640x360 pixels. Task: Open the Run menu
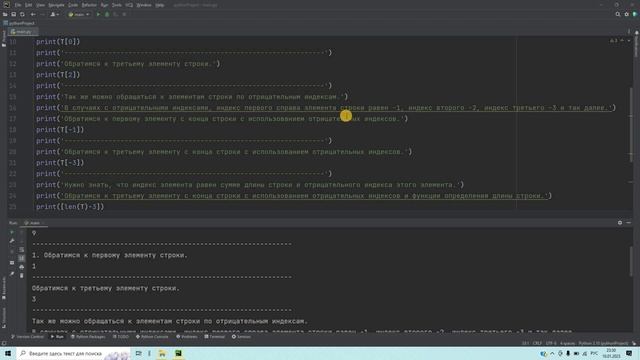click(x=104, y=5)
